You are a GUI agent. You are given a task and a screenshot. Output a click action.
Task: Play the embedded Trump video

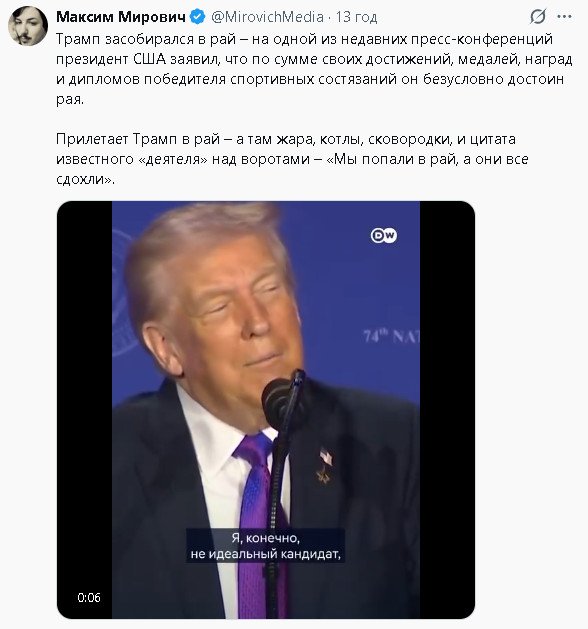266,410
